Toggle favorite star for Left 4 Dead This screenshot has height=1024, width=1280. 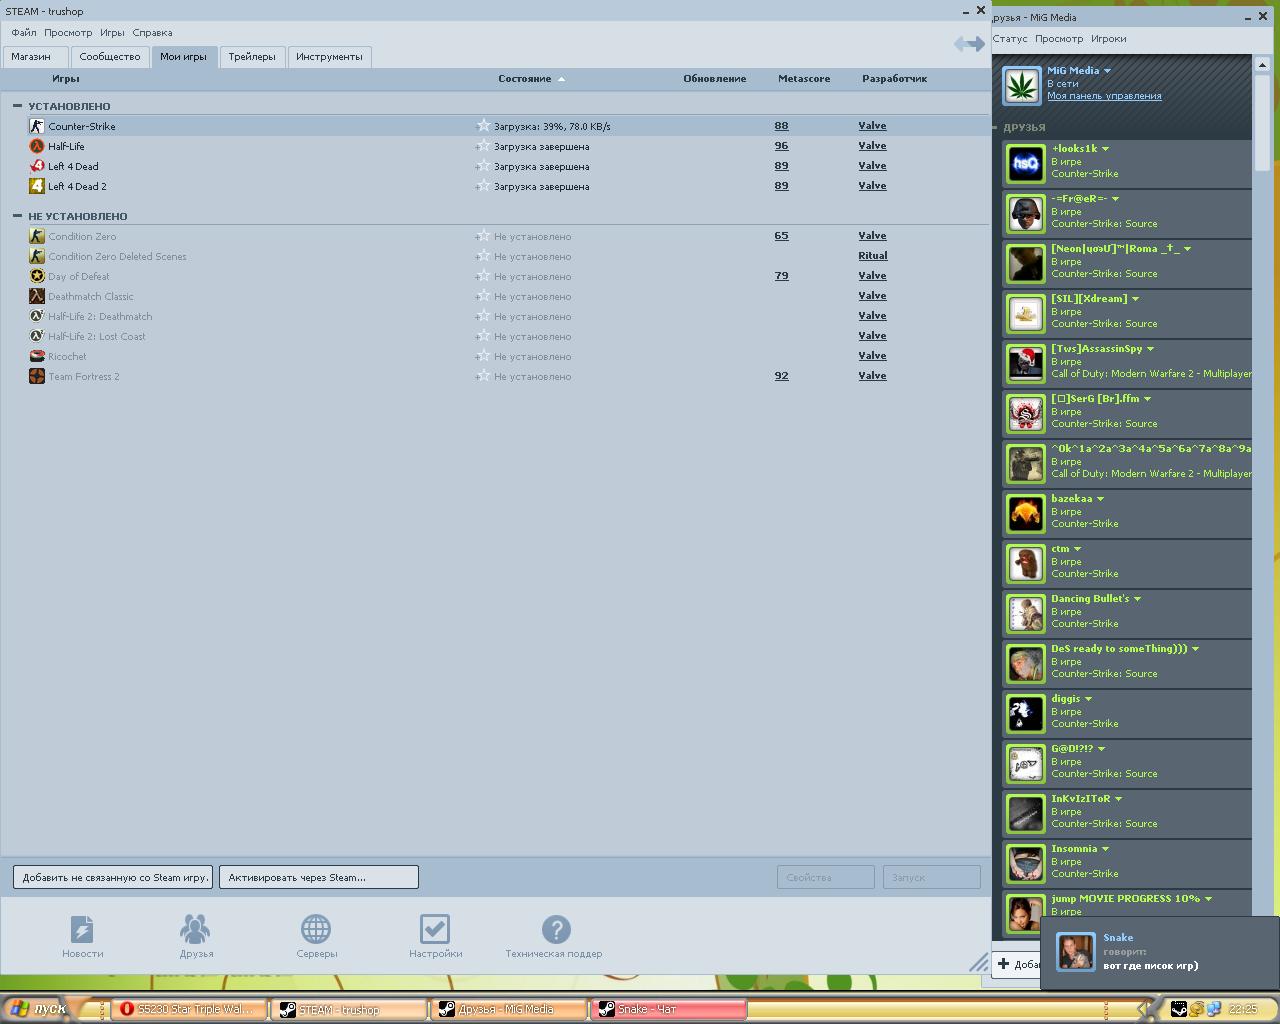(483, 166)
